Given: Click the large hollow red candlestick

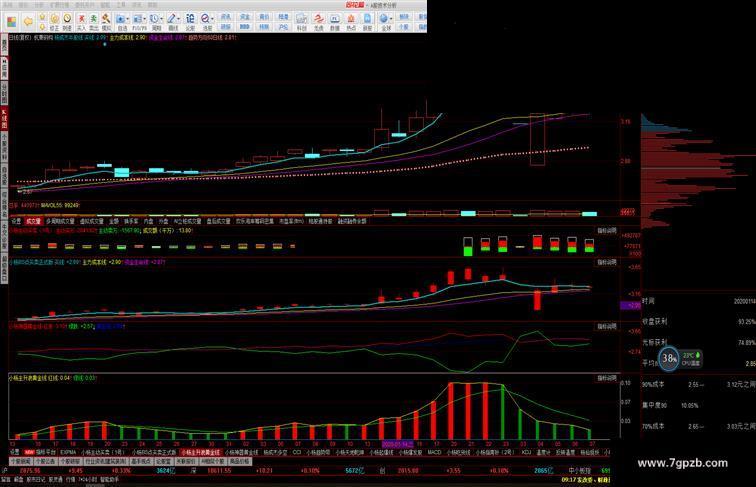Looking at the screenshot, I should click(x=537, y=140).
